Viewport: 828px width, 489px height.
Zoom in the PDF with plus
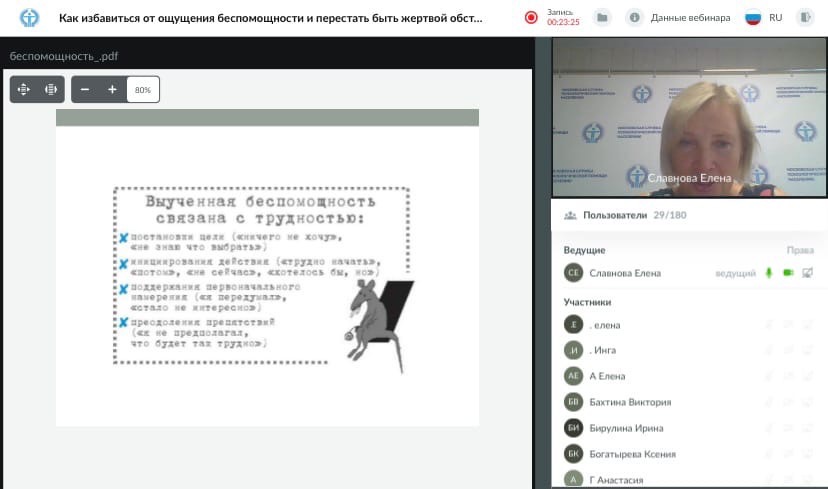coord(112,89)
